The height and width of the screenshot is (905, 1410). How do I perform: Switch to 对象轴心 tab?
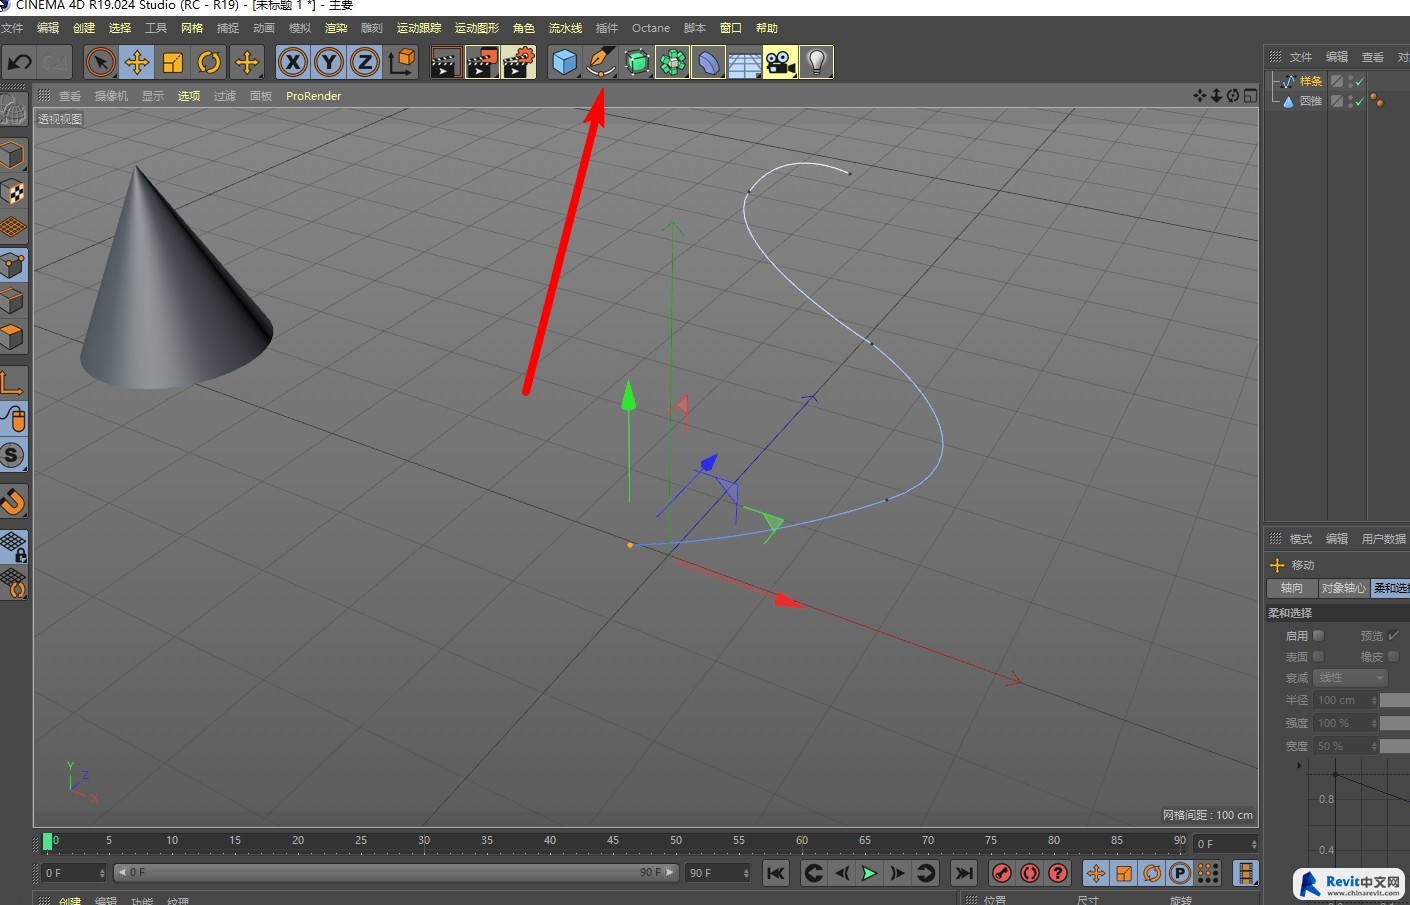(1343, 588)
